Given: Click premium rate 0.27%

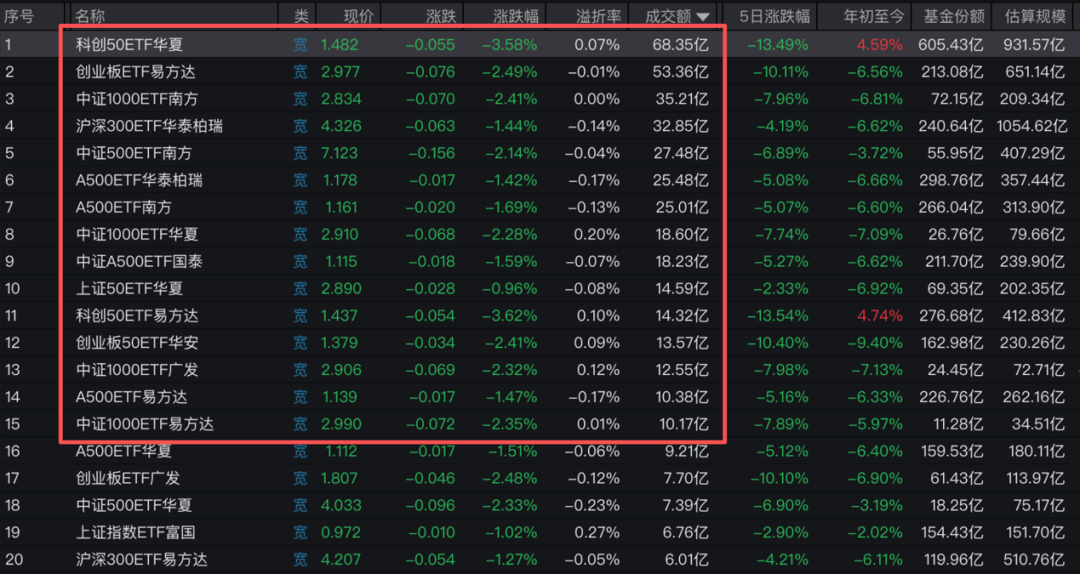Looking at the screenshot, I should 598,533.
